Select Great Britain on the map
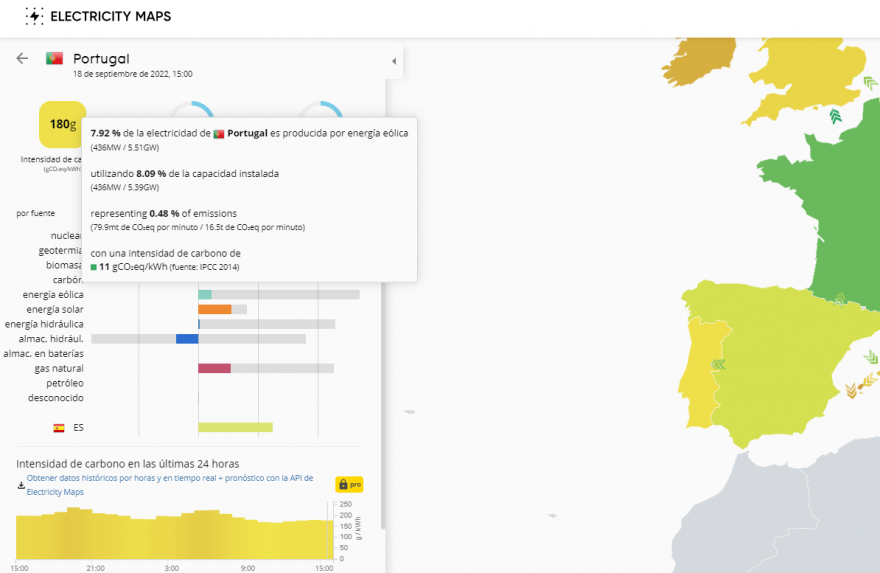Screen dimensions: 880x573 [x=808, y=73]
